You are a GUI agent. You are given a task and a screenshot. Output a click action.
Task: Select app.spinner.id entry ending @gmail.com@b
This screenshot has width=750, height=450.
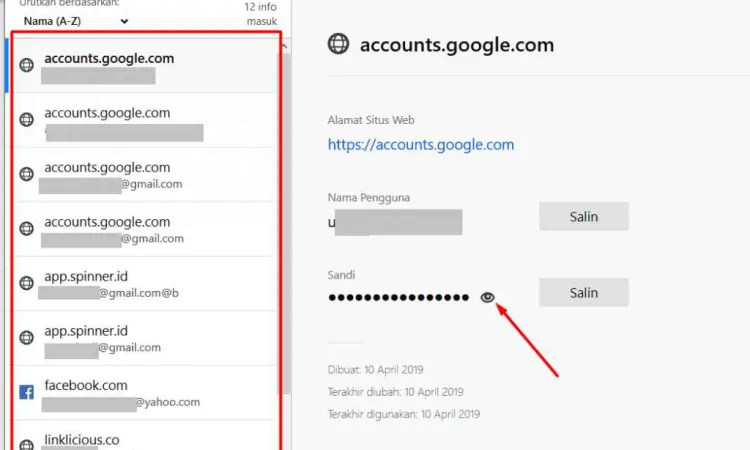point(144,284)
